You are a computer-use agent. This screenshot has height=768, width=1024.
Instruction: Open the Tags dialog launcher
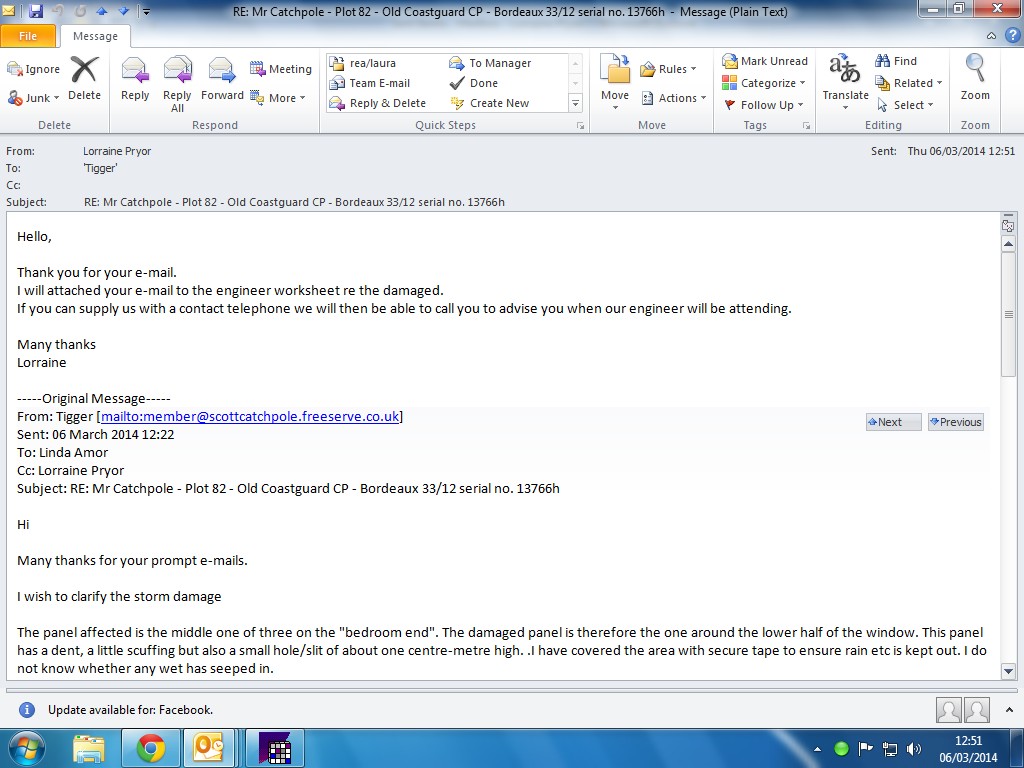pos(806,125)
